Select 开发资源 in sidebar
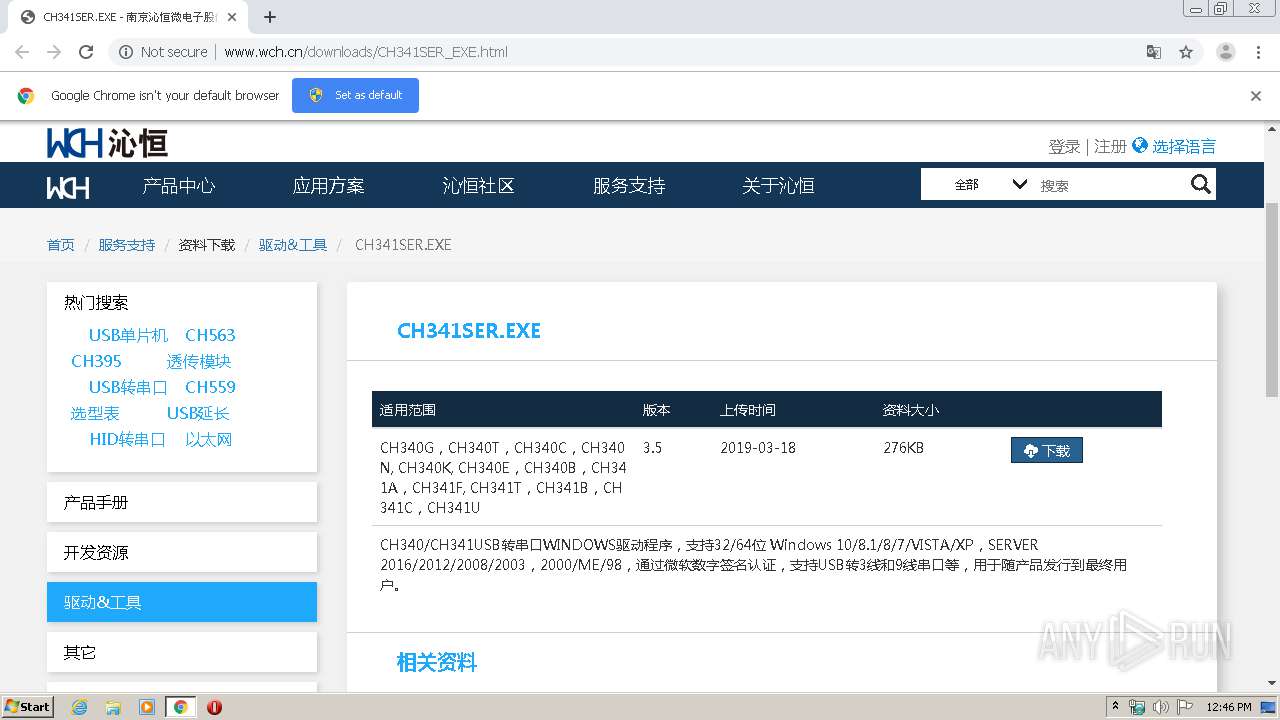 pyautogui.click(x=182, y=552)
